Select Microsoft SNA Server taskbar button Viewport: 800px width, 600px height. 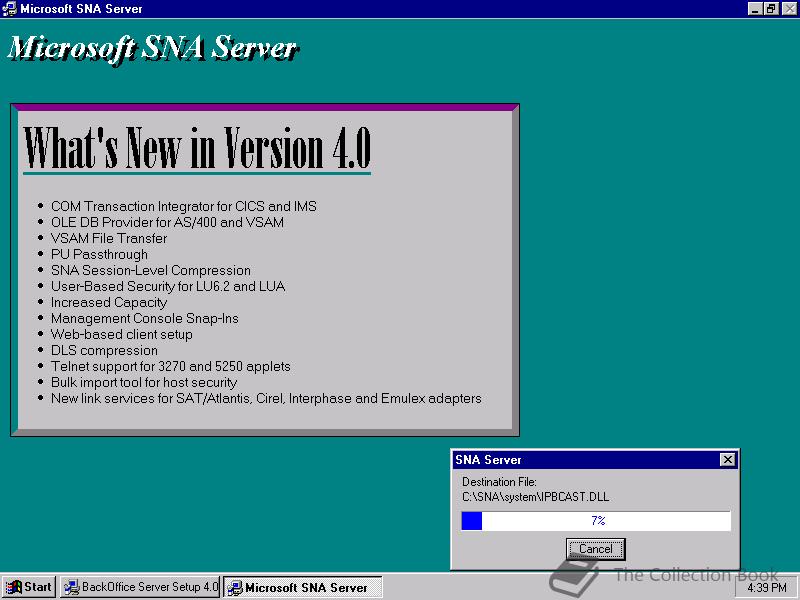303,587
